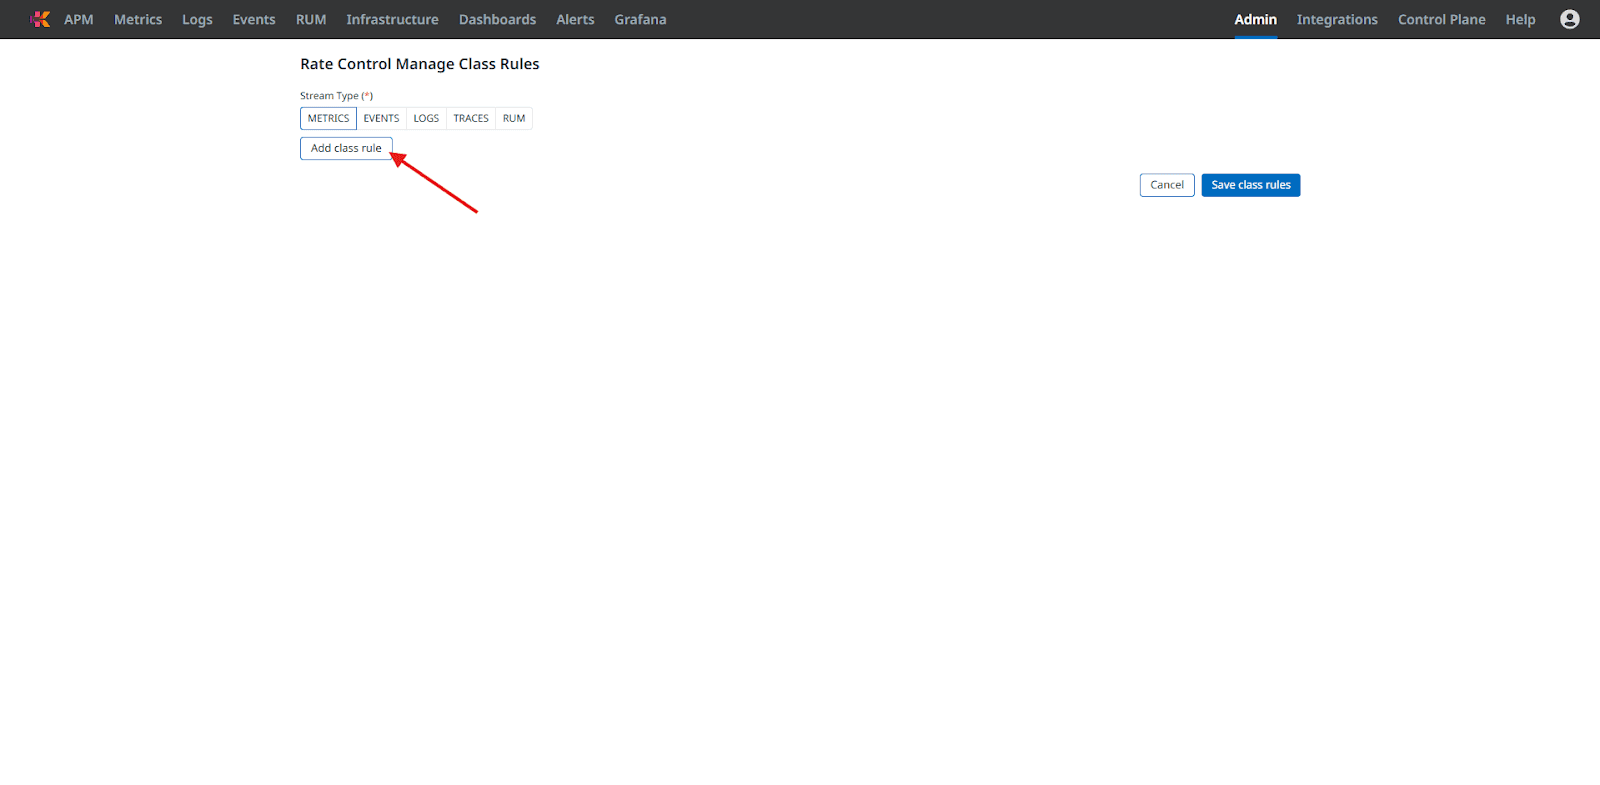
Task: Choose the LOGS stream type
Action: [x=426, y=118]
